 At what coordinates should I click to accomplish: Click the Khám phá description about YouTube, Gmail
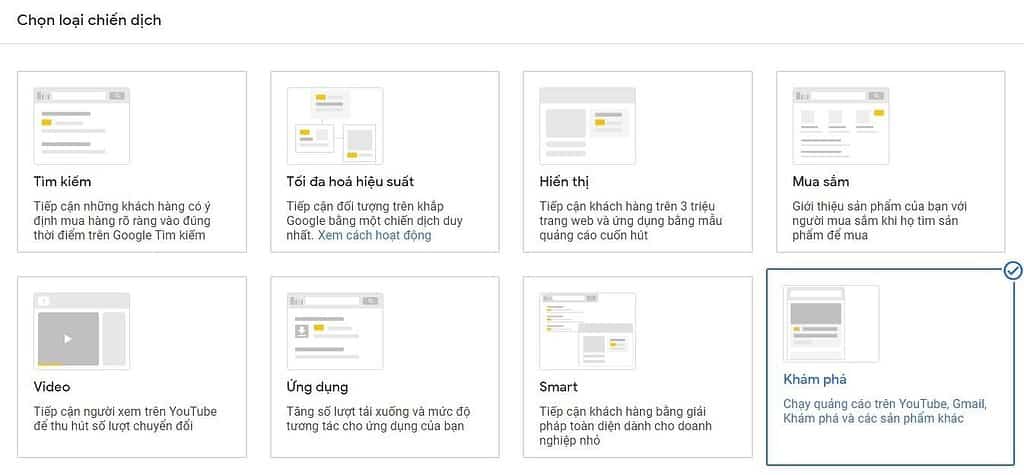coord(885,411)
